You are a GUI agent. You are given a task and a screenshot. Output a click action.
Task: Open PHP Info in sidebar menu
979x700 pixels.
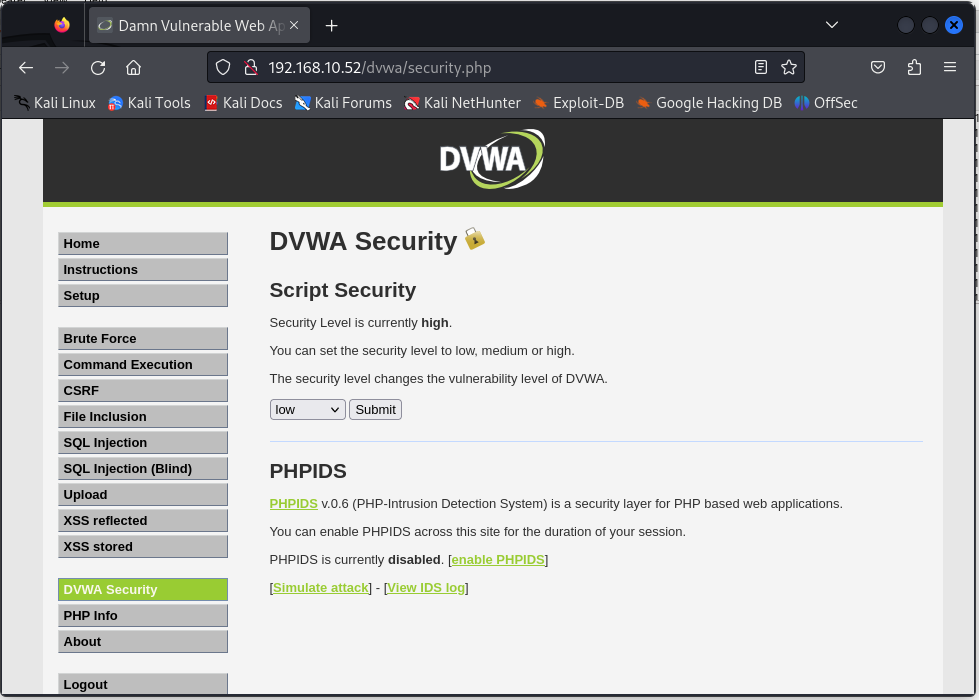[143, 616]
